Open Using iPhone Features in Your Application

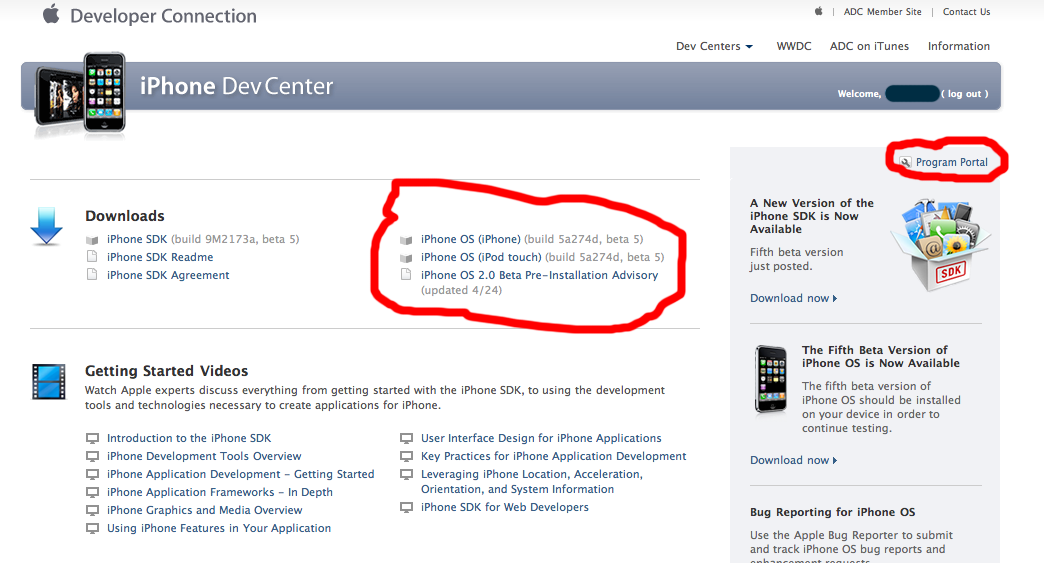tap(219, 528)
